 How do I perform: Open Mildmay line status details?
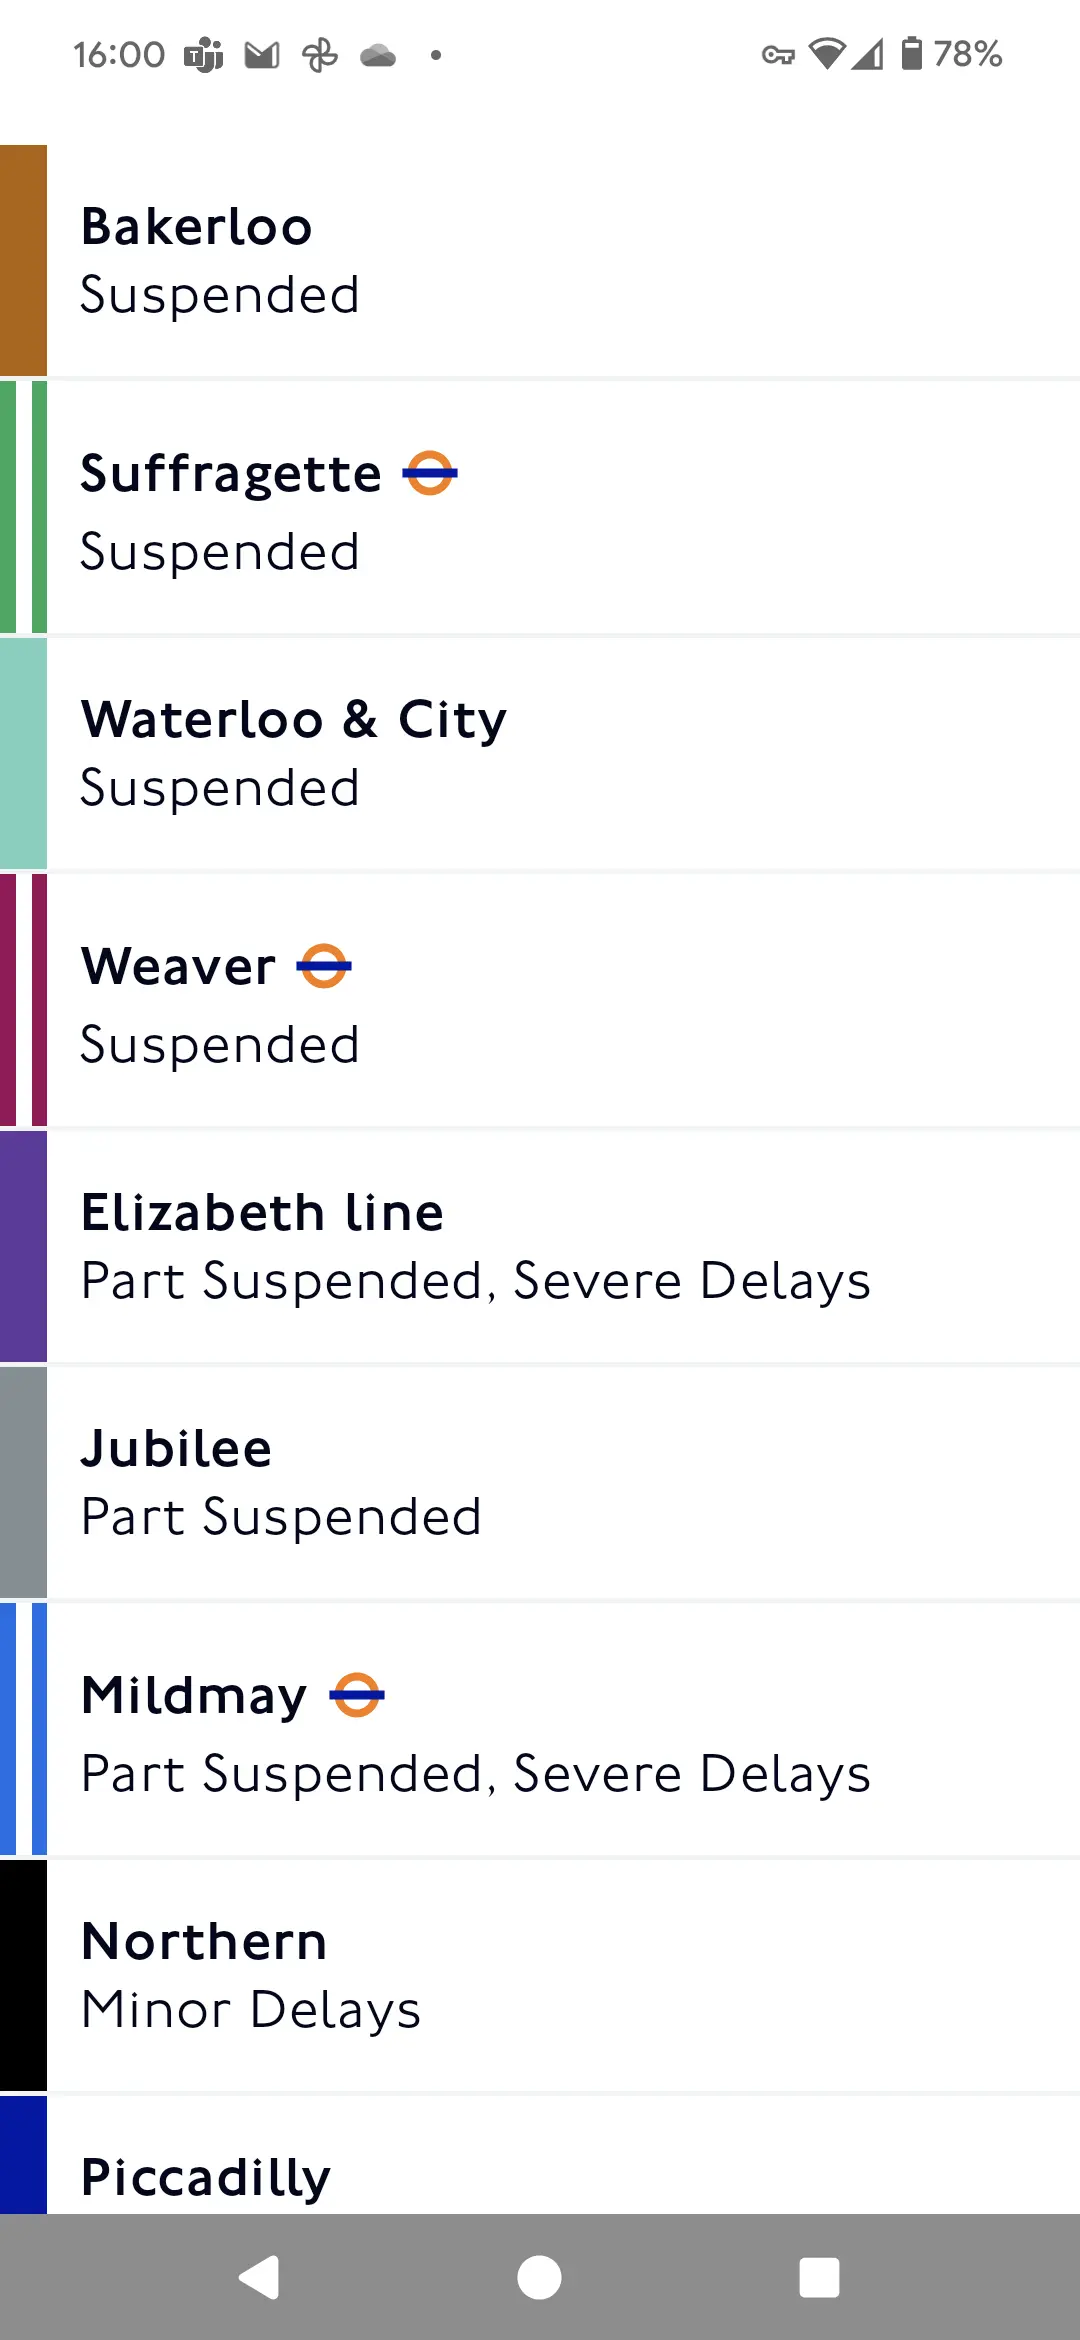point(540,1729)
